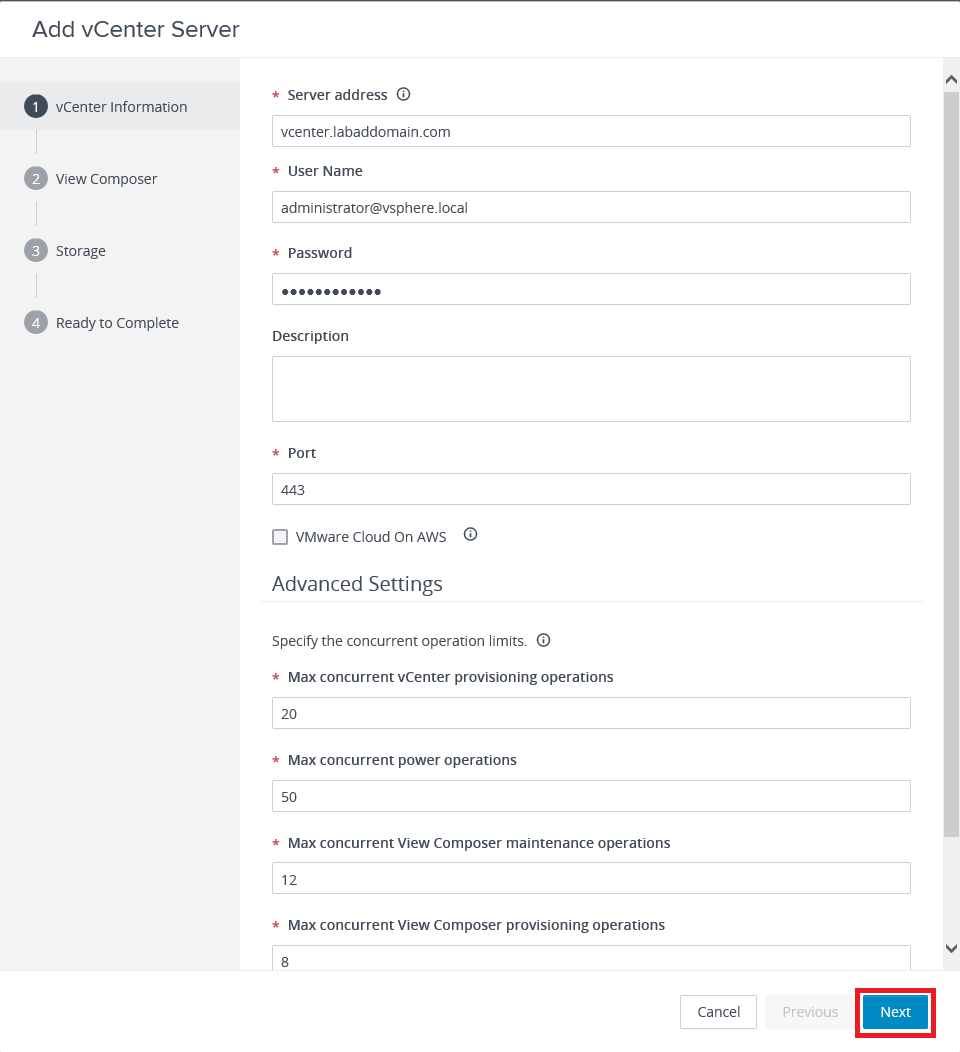This screenshot has height=1052, width=960.
Task: Click the step 3 number circle icon
Action: coord(36,251)
